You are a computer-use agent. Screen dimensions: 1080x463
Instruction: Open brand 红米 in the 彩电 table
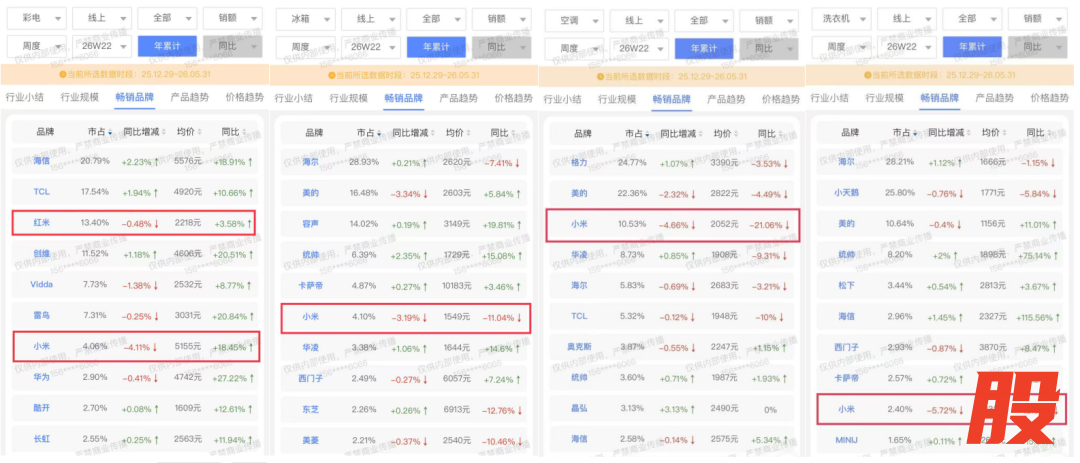[42, 223]
